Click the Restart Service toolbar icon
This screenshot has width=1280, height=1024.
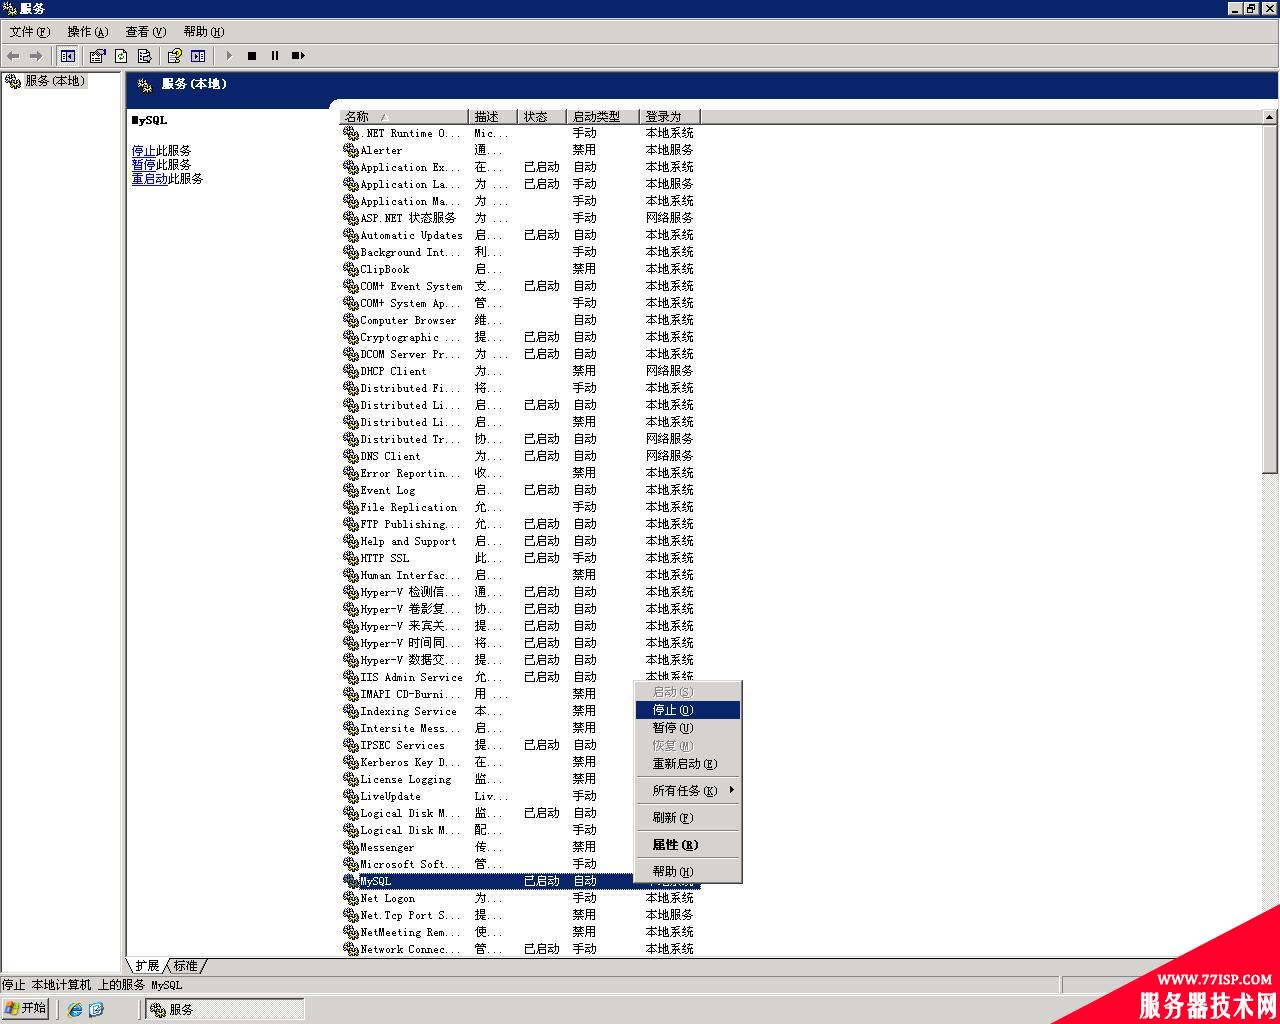pyautogui.click(x=298, y=56)
